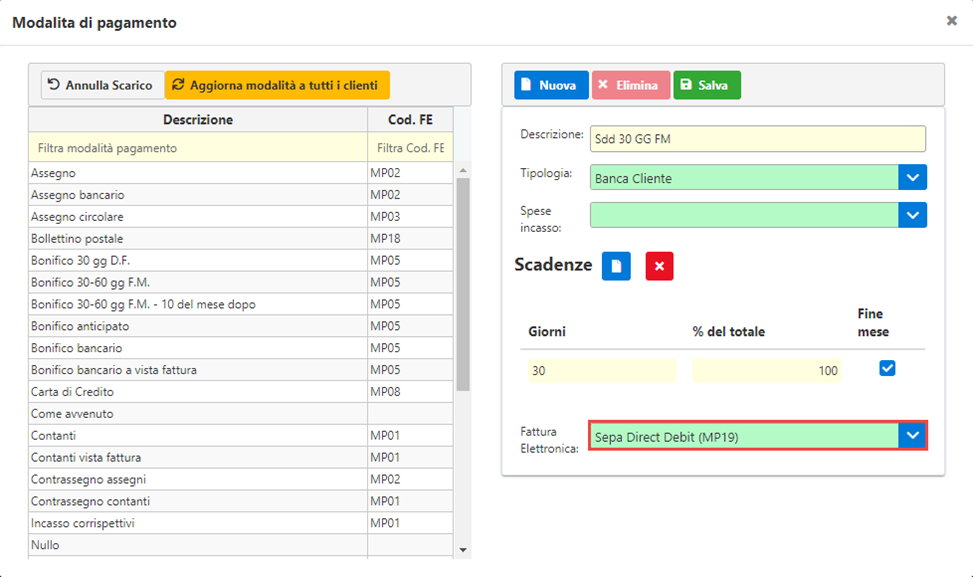Toggle the Fine mese checkbox
Screen dimensions: 973x577
pos(887,368)
